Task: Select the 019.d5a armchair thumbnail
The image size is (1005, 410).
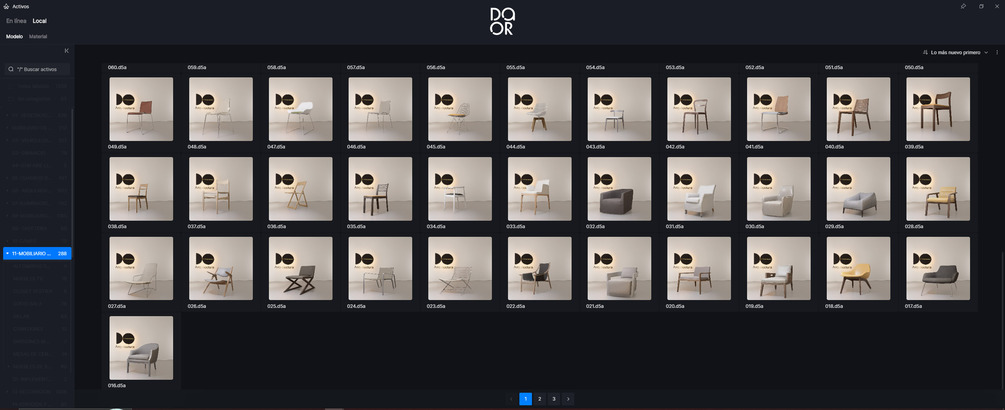Action: pos(779,268)
